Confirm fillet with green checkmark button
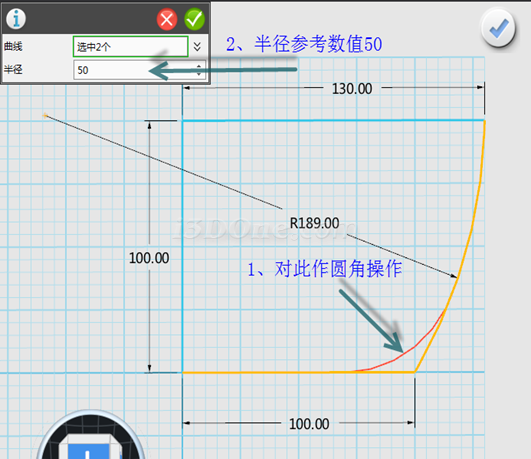The width and height of the screenshot is (531, 459). tap(194, 19)
